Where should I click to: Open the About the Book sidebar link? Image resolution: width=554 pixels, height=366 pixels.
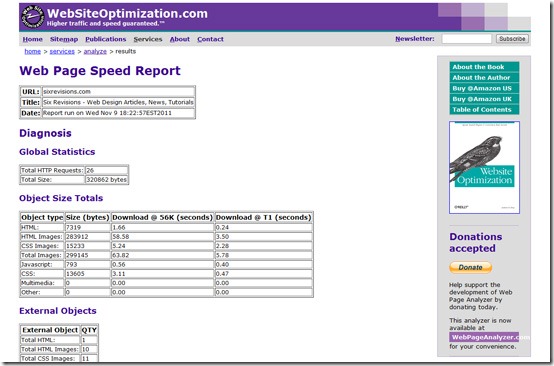click(x=484, y=67)
